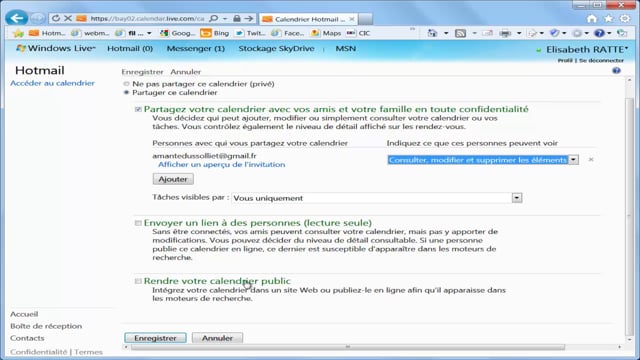Viewport: 640px width, 360px height.
Task: Open the Home page options dropdown arrow
Action: (446, 33)
